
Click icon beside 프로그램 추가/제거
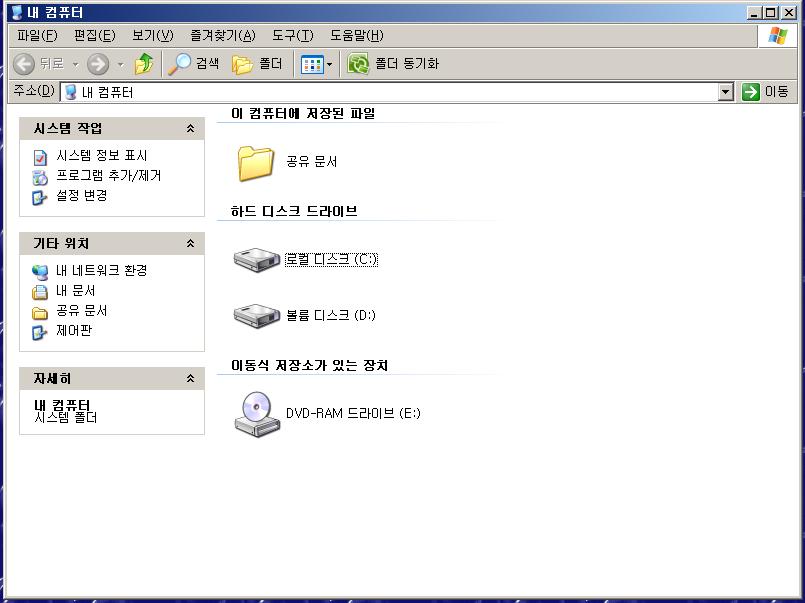40,177
